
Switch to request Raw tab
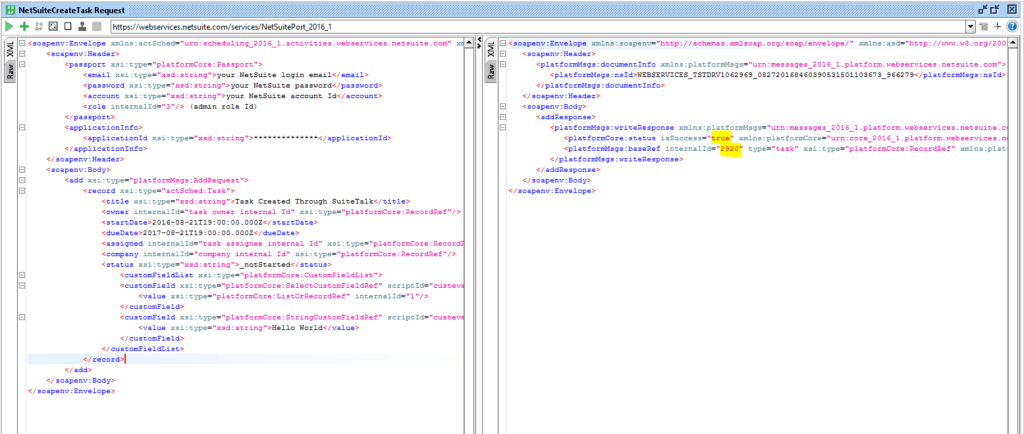(x=10, y=72)
